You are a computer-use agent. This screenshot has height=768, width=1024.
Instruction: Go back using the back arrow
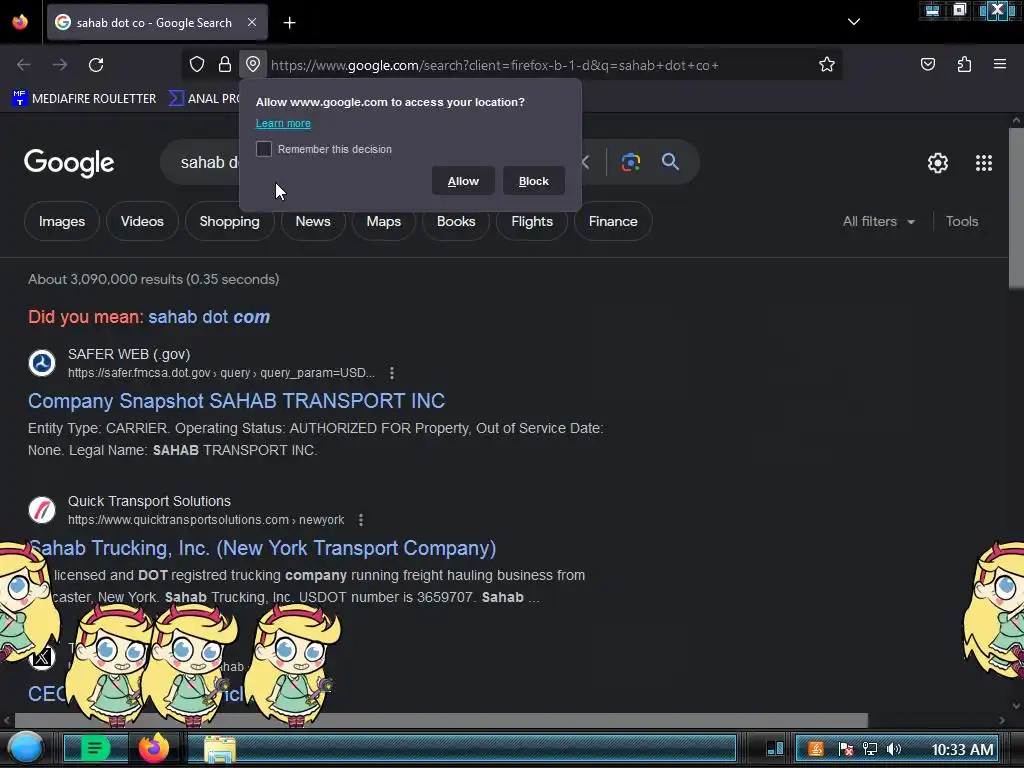[x=24, y=65]
